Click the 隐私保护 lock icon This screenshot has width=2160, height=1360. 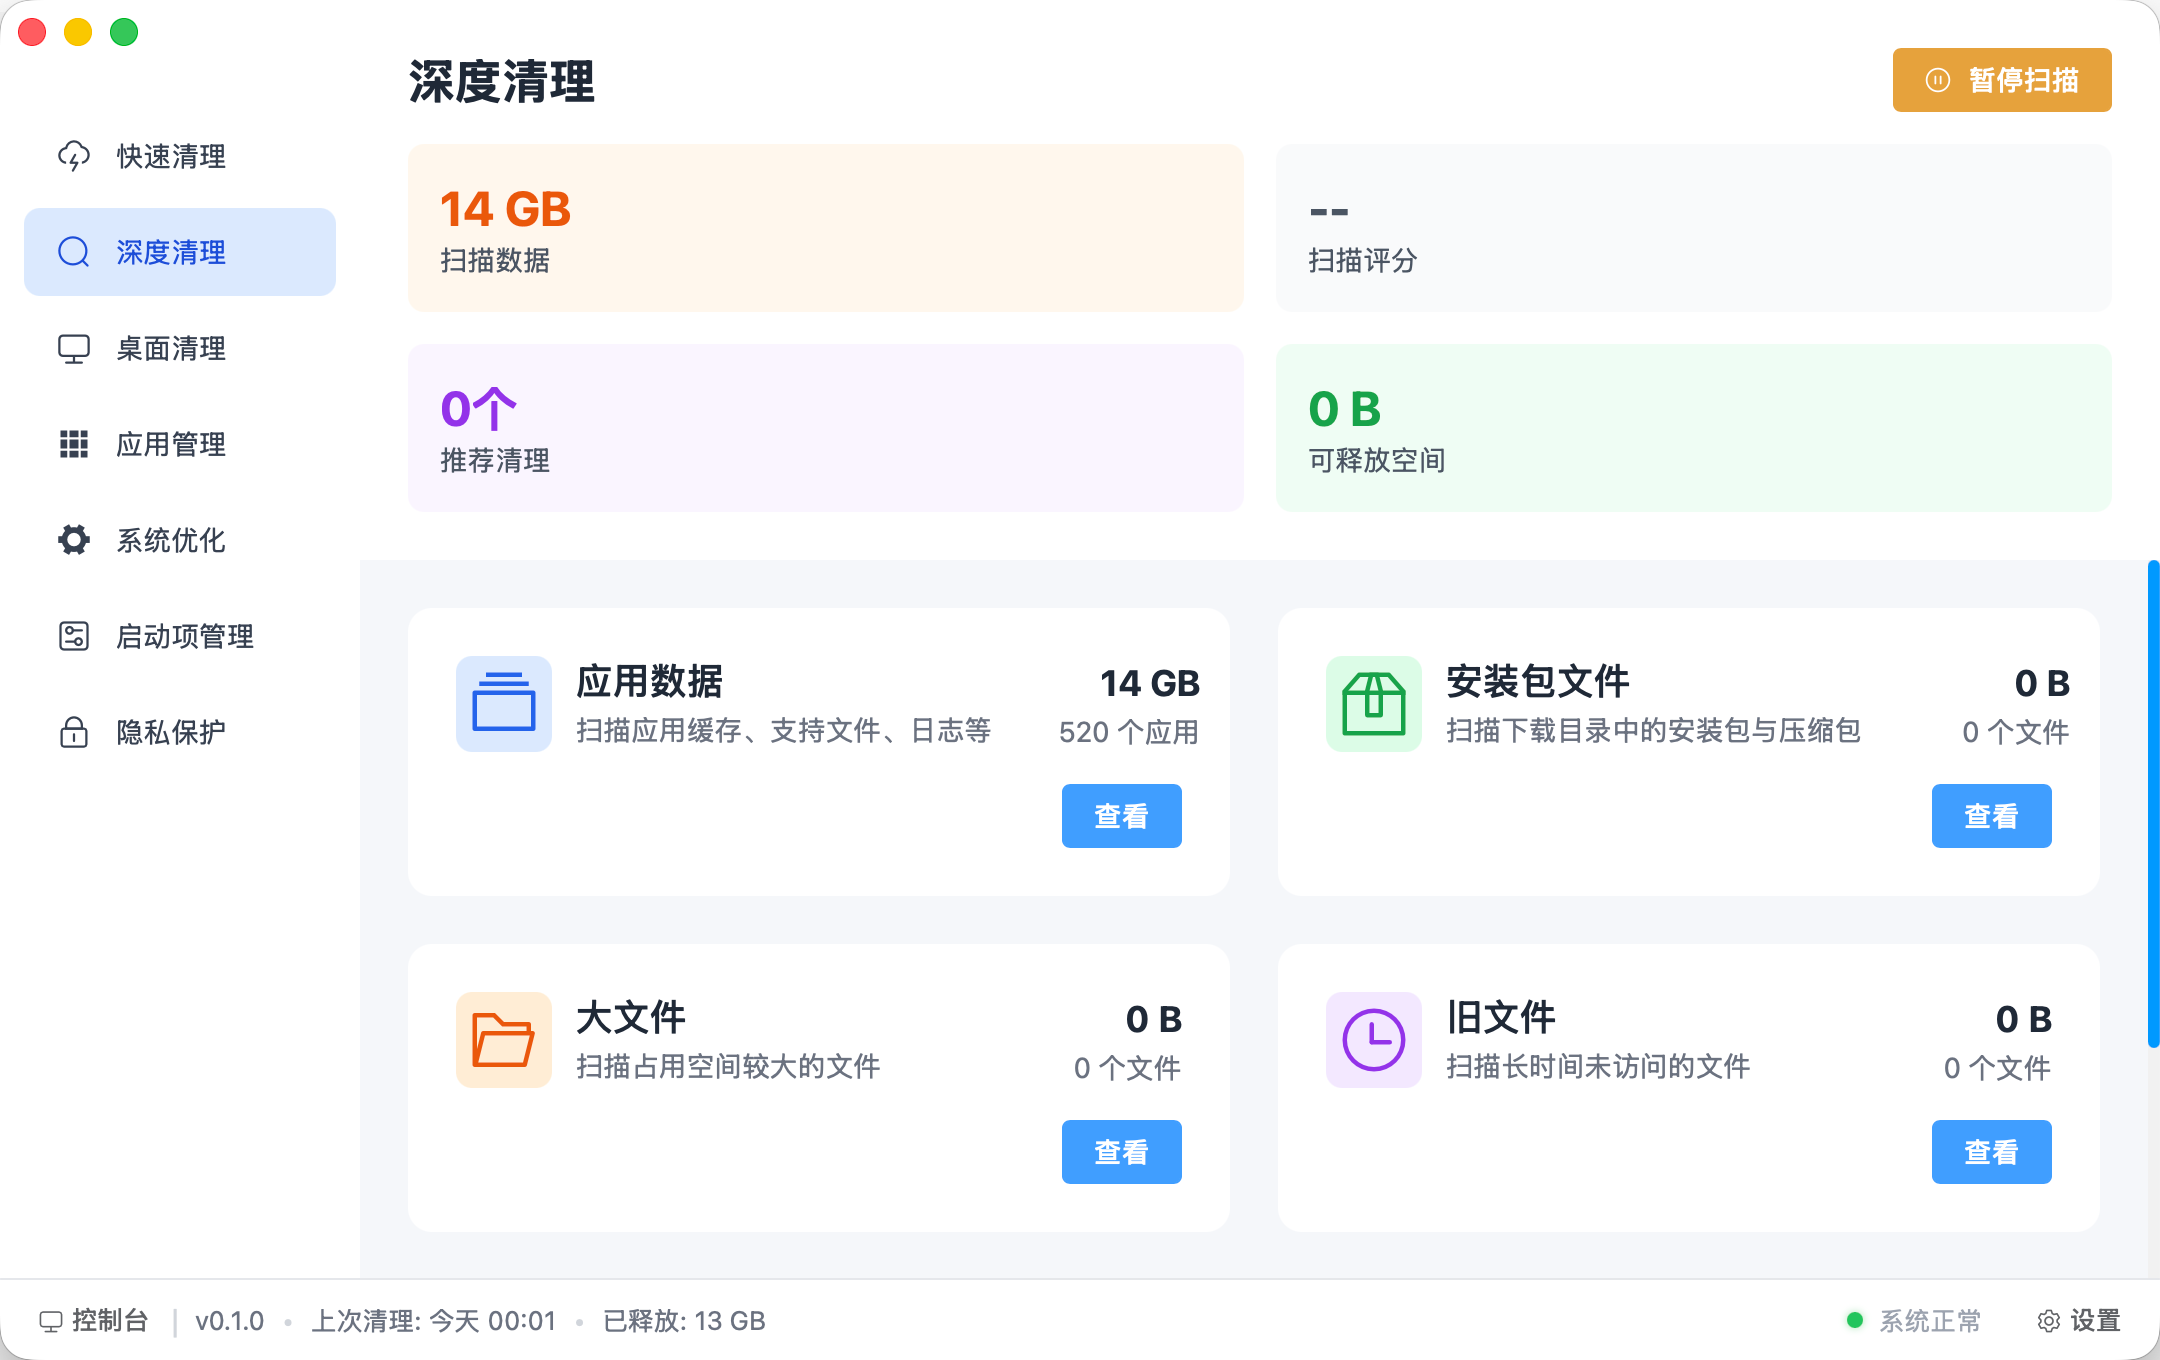(x=73, y=732)
